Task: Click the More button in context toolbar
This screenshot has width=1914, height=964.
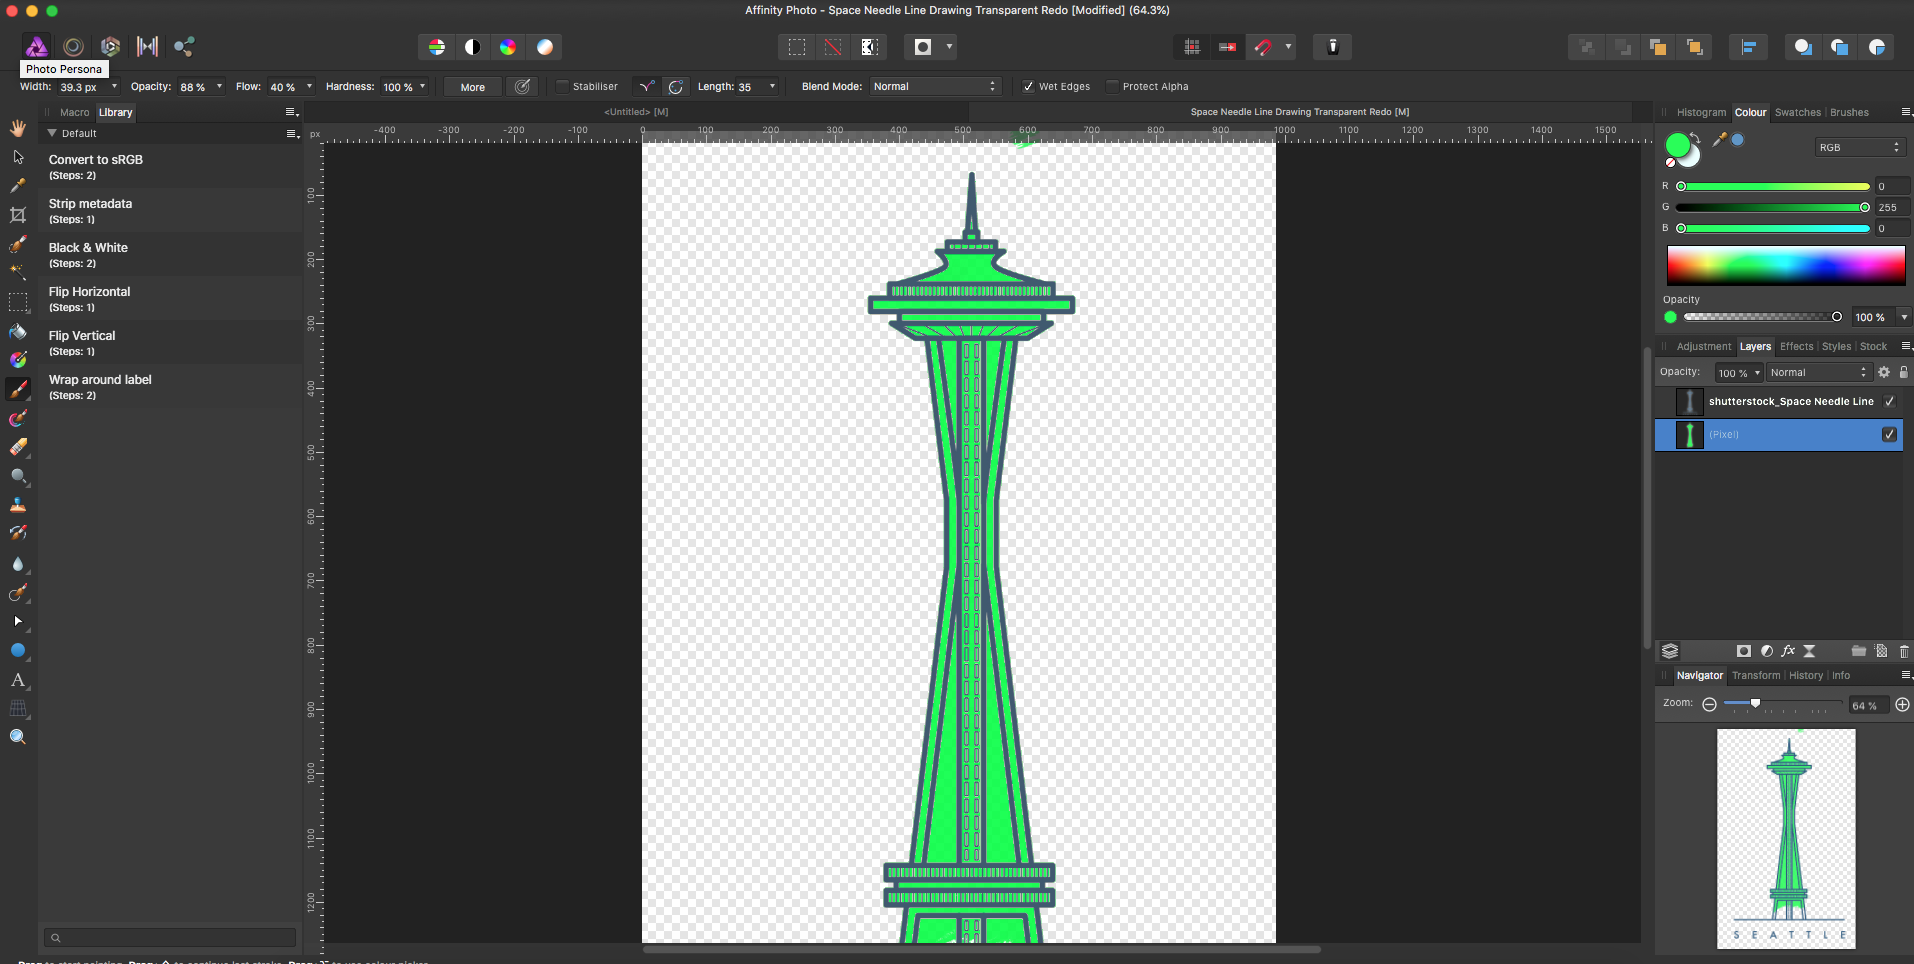Action: [x=472, y=87]
